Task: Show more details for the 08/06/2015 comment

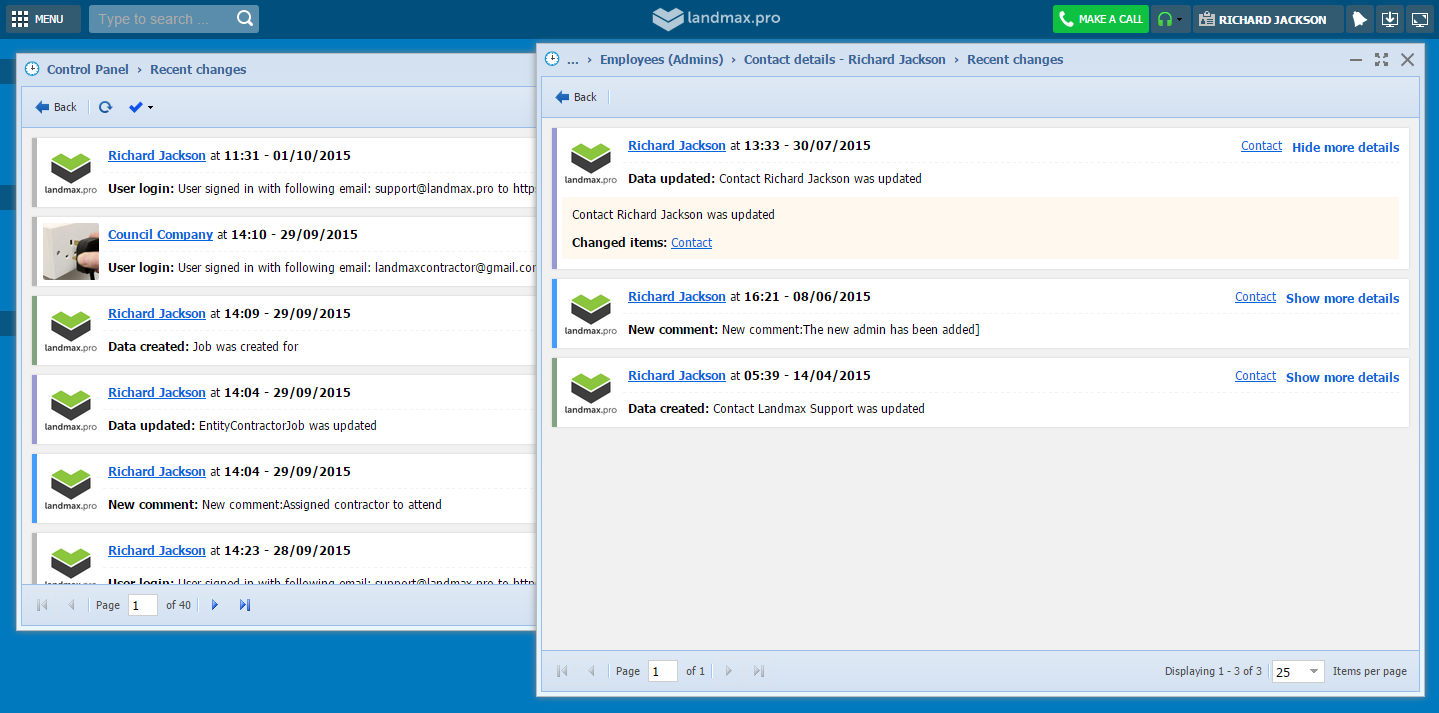Action: pyautogui.click(x=1342, y=298)
